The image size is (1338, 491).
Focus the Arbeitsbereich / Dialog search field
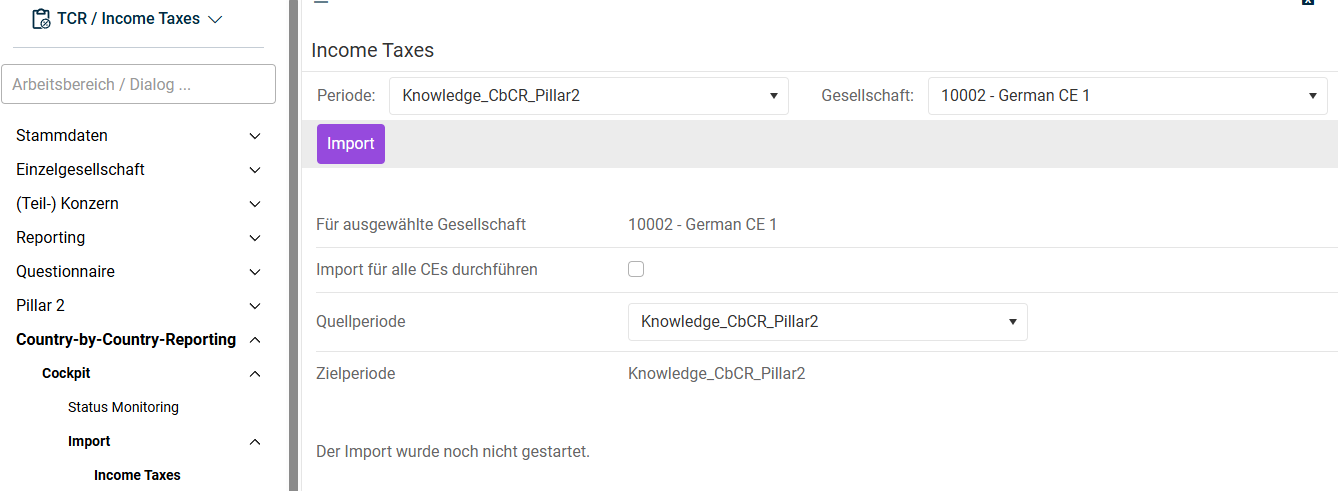point(138,84)
